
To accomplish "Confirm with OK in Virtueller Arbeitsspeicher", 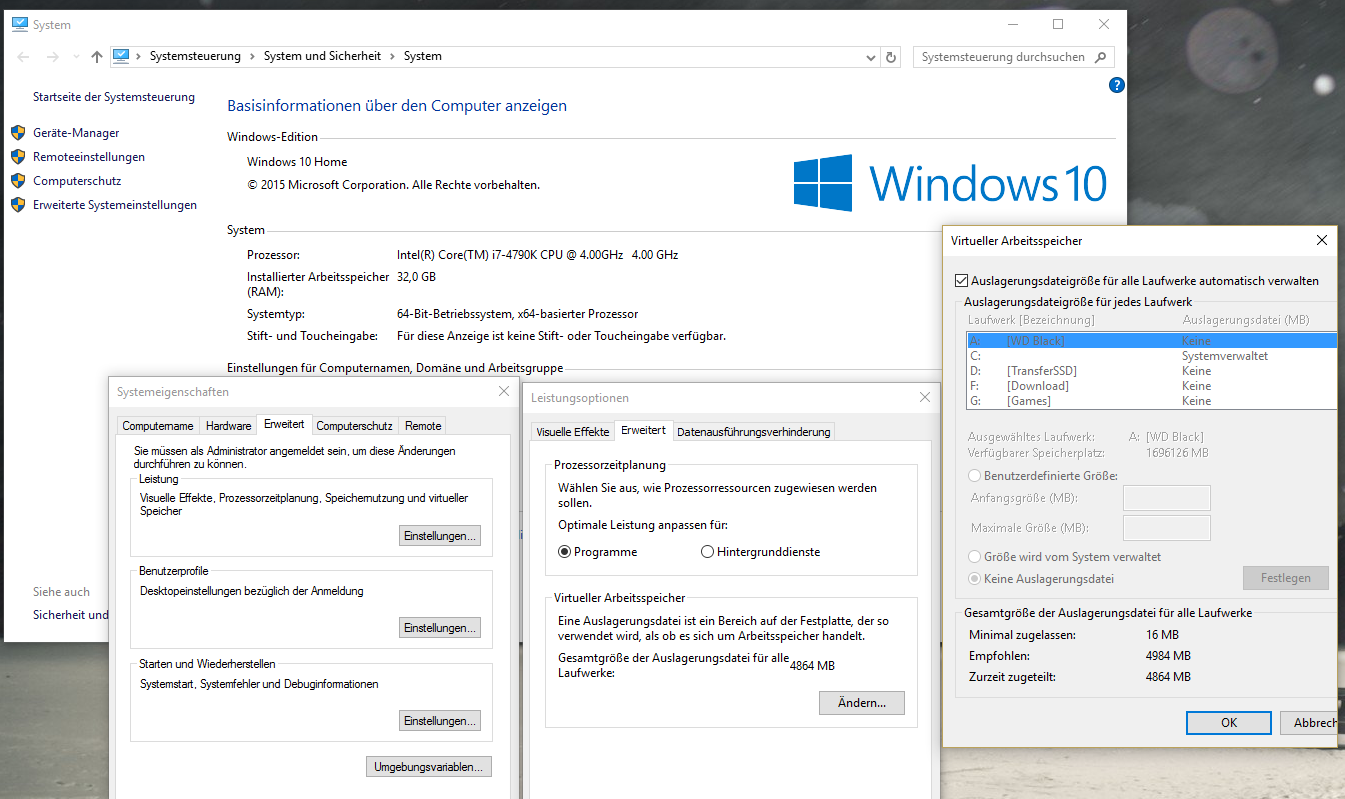I will pyautogui.click(x=1229, y=722).
